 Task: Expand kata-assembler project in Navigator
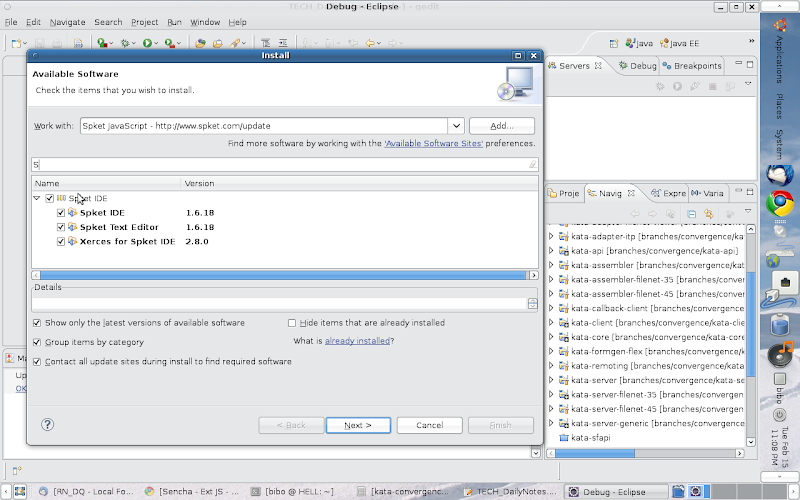point(551,265)
